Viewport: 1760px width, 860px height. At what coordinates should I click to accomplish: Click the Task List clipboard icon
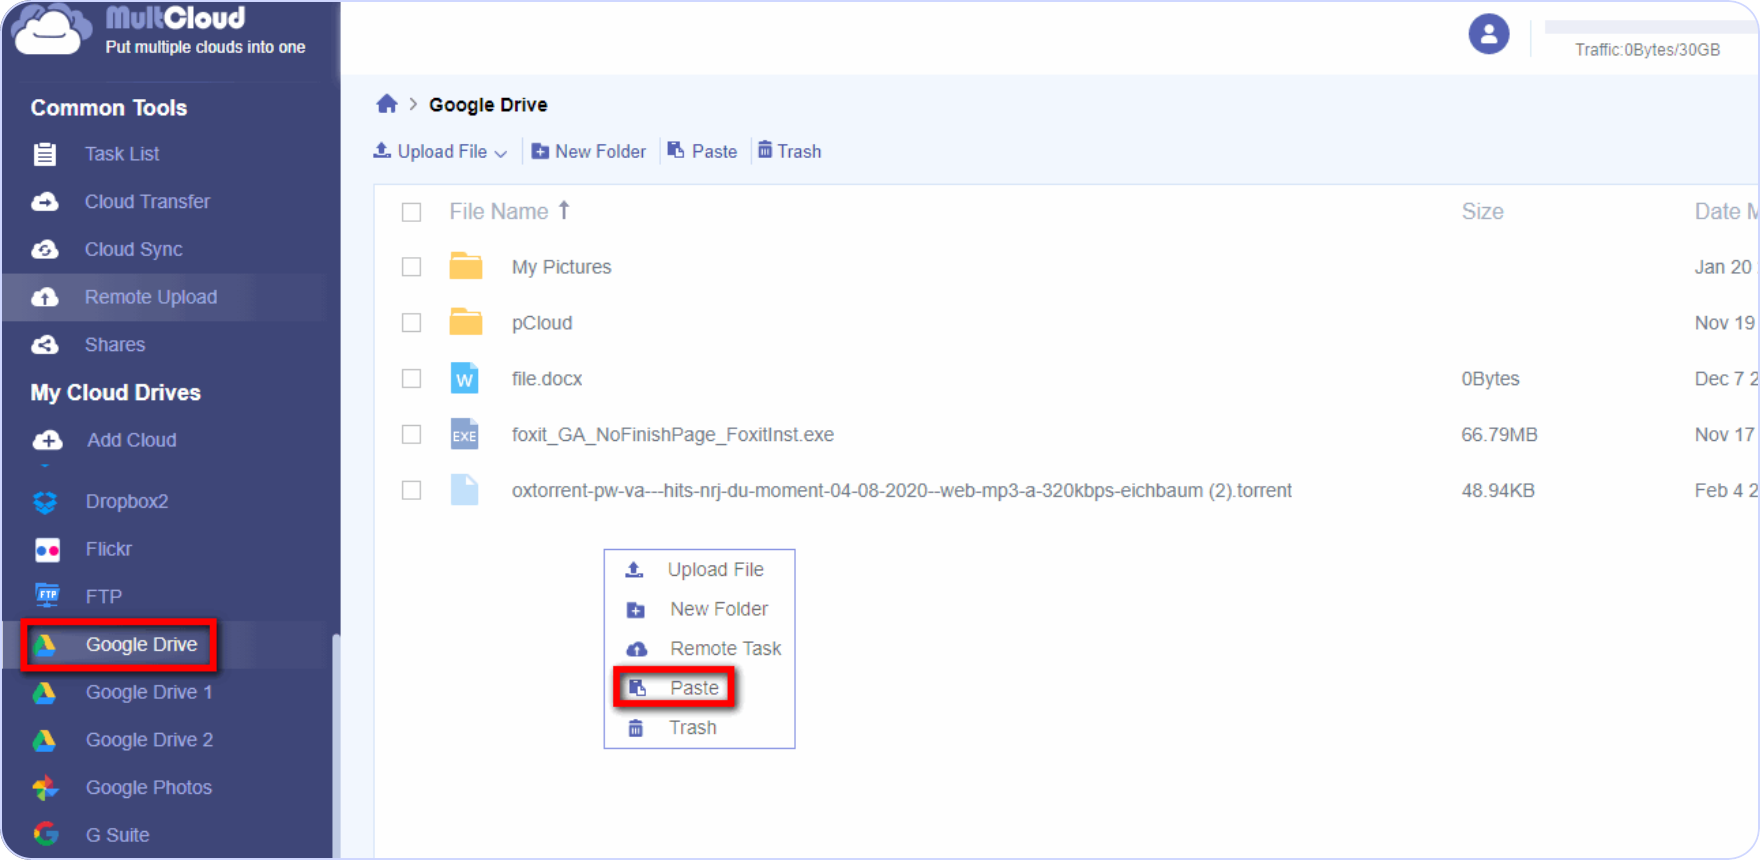[x=45, y=154]
